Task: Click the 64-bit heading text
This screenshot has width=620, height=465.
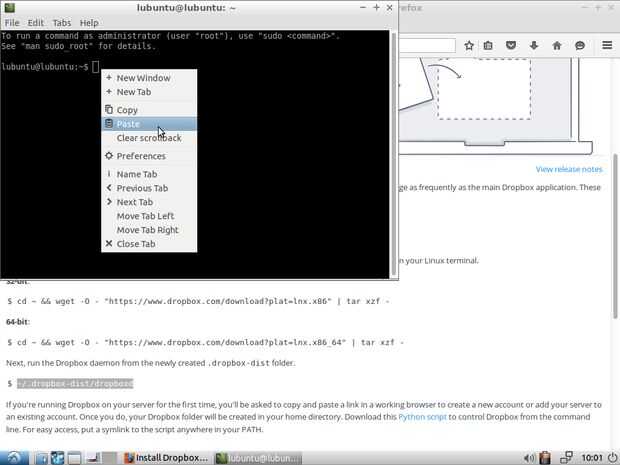Action: [x=18, y=322]
